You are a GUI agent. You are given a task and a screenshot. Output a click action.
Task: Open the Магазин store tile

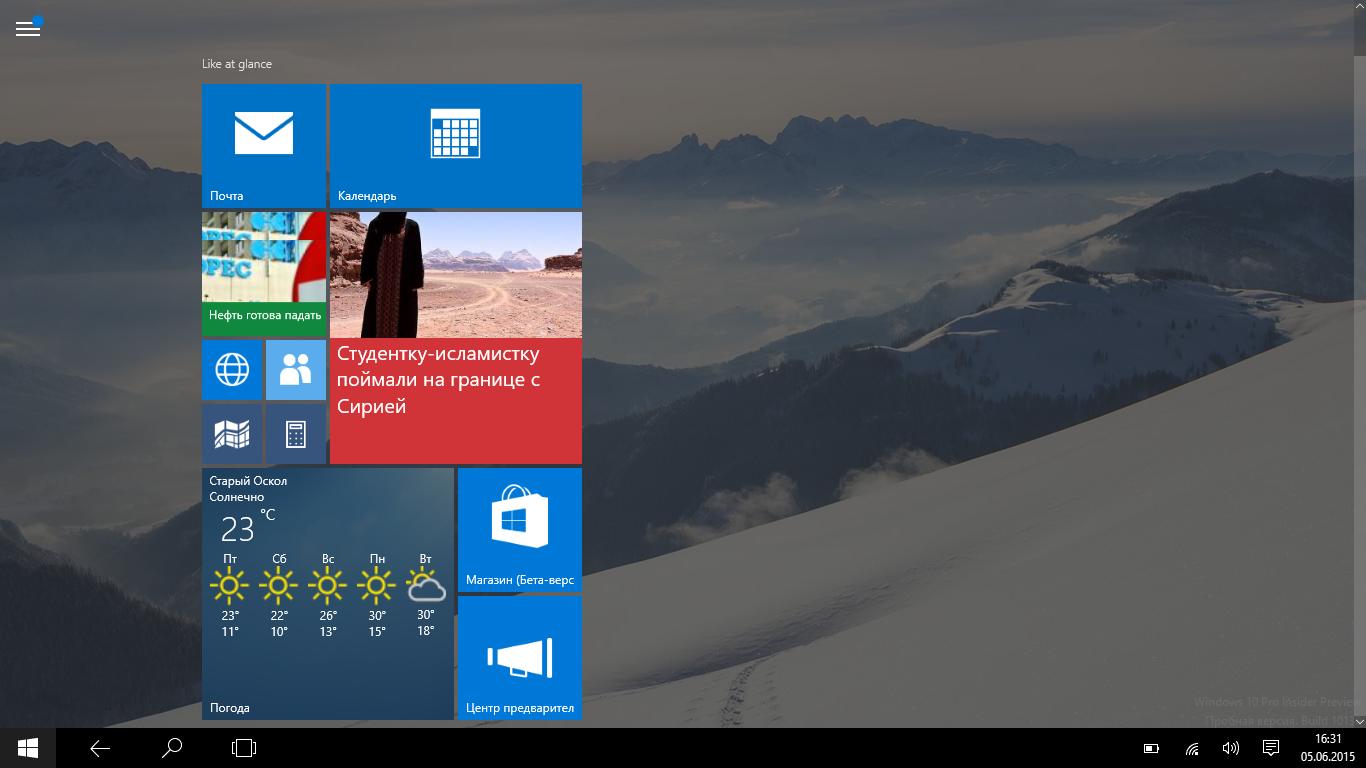point(519,529)
